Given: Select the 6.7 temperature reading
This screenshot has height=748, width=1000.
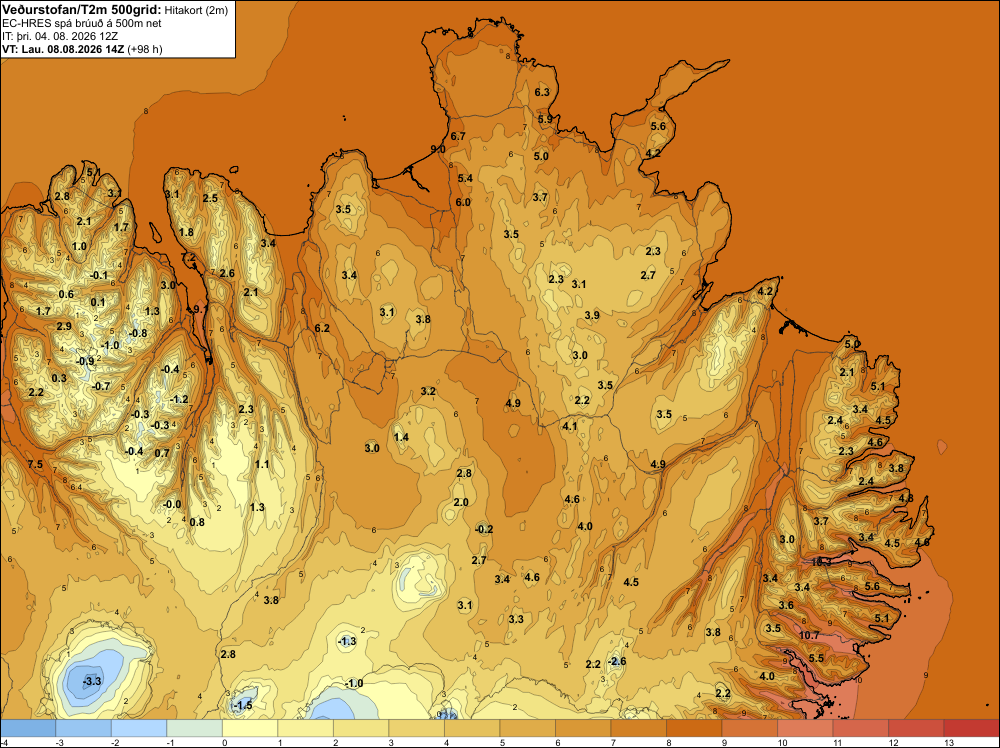Looking at the screenshot, I should click(458, 136).
